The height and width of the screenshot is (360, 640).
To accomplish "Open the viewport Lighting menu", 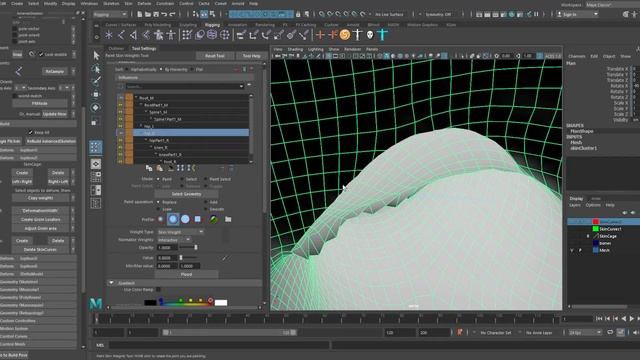I will point(316,49).
